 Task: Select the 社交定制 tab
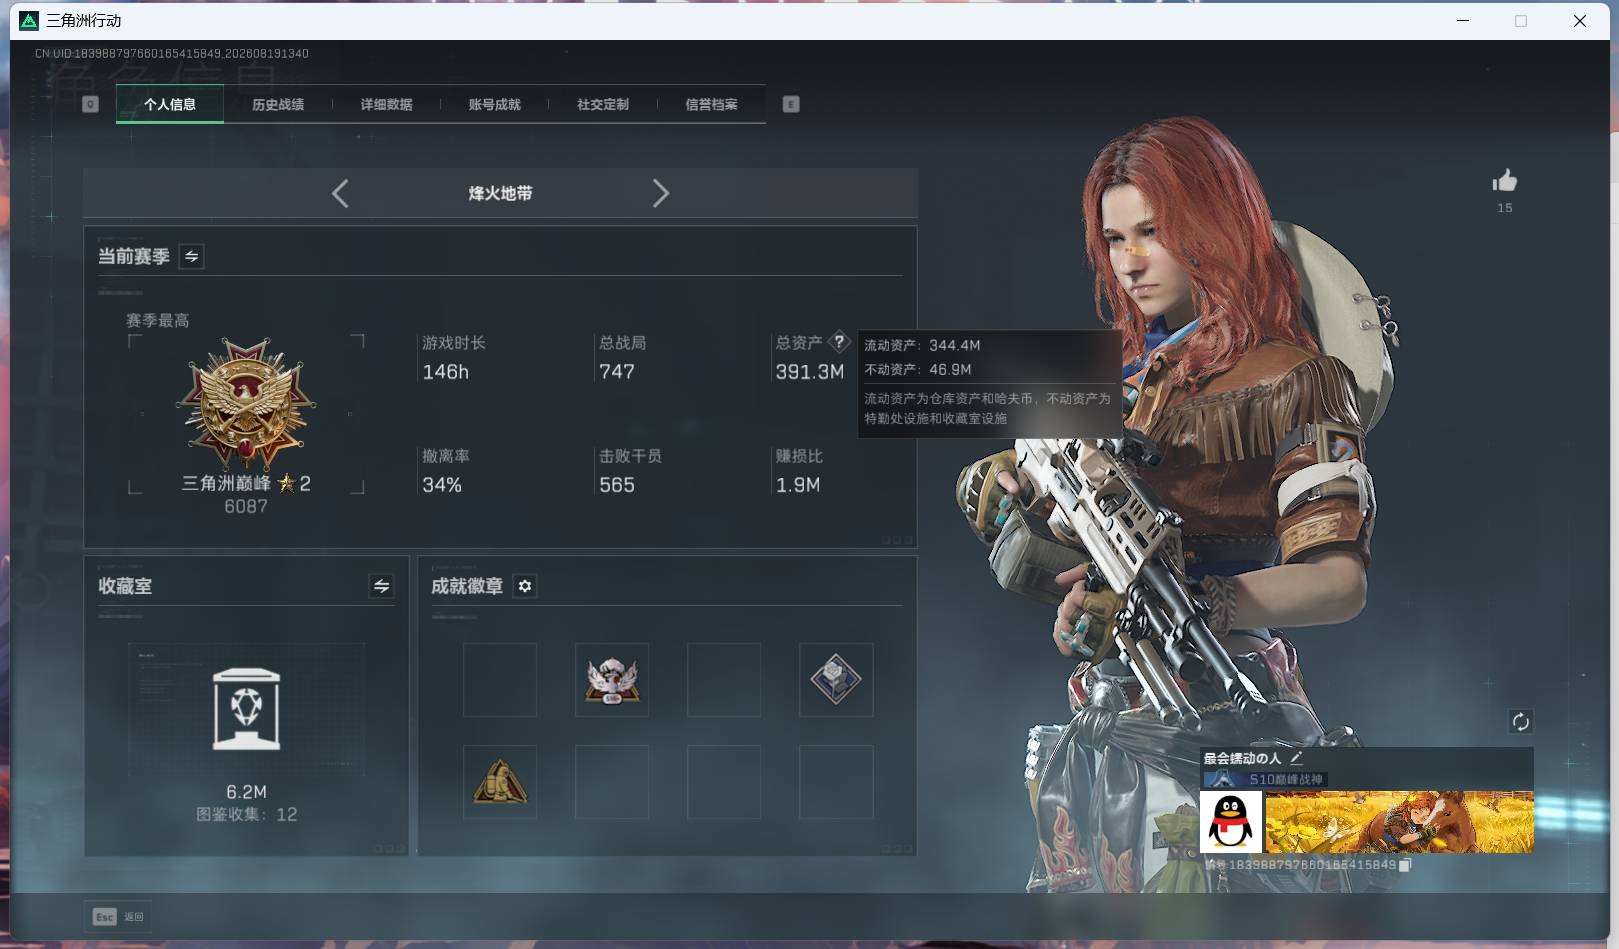tap(603, 104)
